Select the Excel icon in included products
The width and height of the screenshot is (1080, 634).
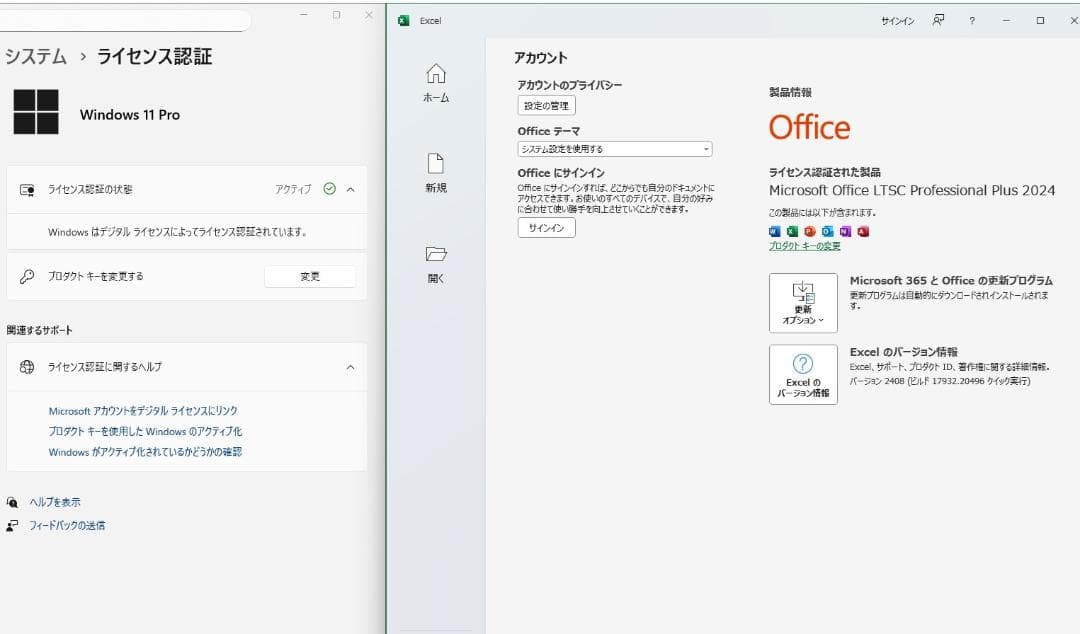click(790, 231)
